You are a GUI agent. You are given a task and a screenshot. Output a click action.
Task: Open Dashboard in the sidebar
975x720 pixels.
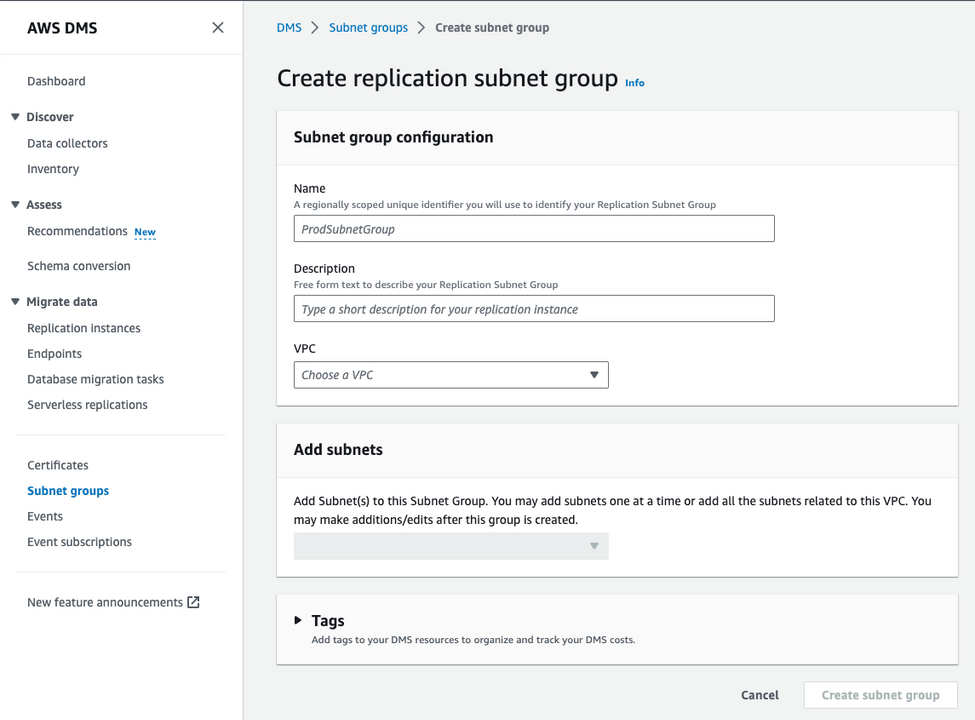click(56, 81)
